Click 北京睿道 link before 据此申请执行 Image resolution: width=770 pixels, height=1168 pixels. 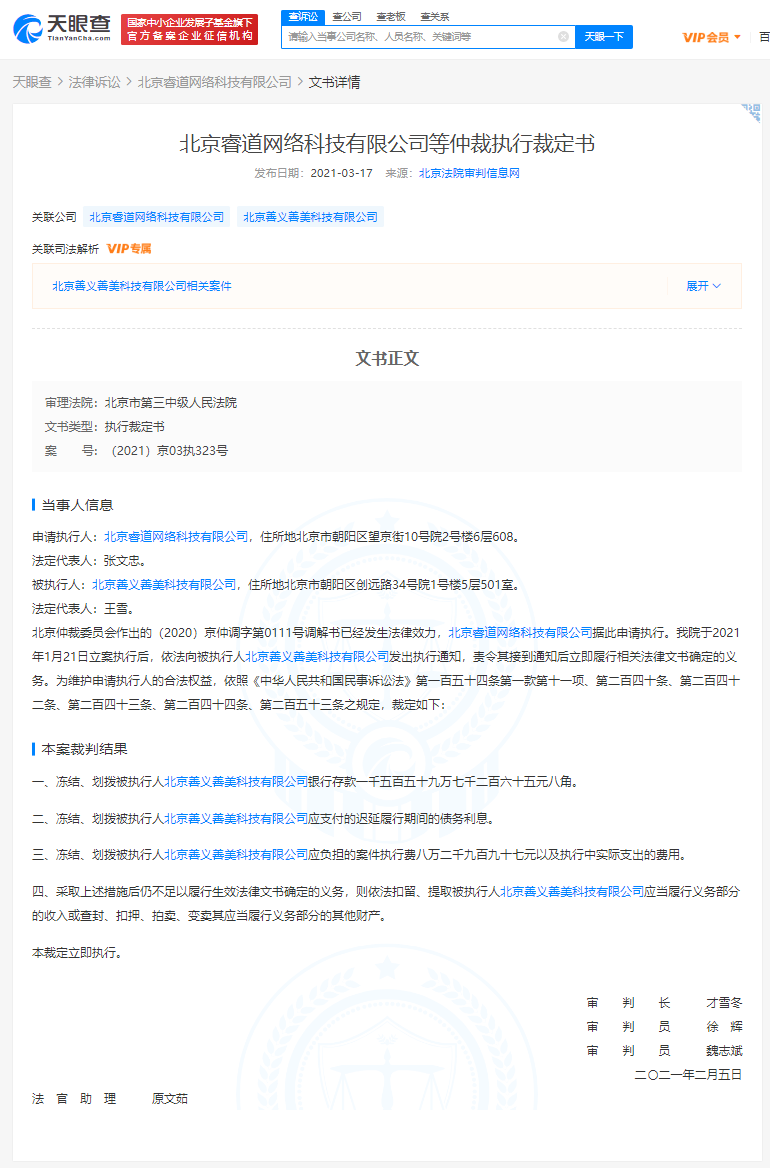[x=520, y=632]
